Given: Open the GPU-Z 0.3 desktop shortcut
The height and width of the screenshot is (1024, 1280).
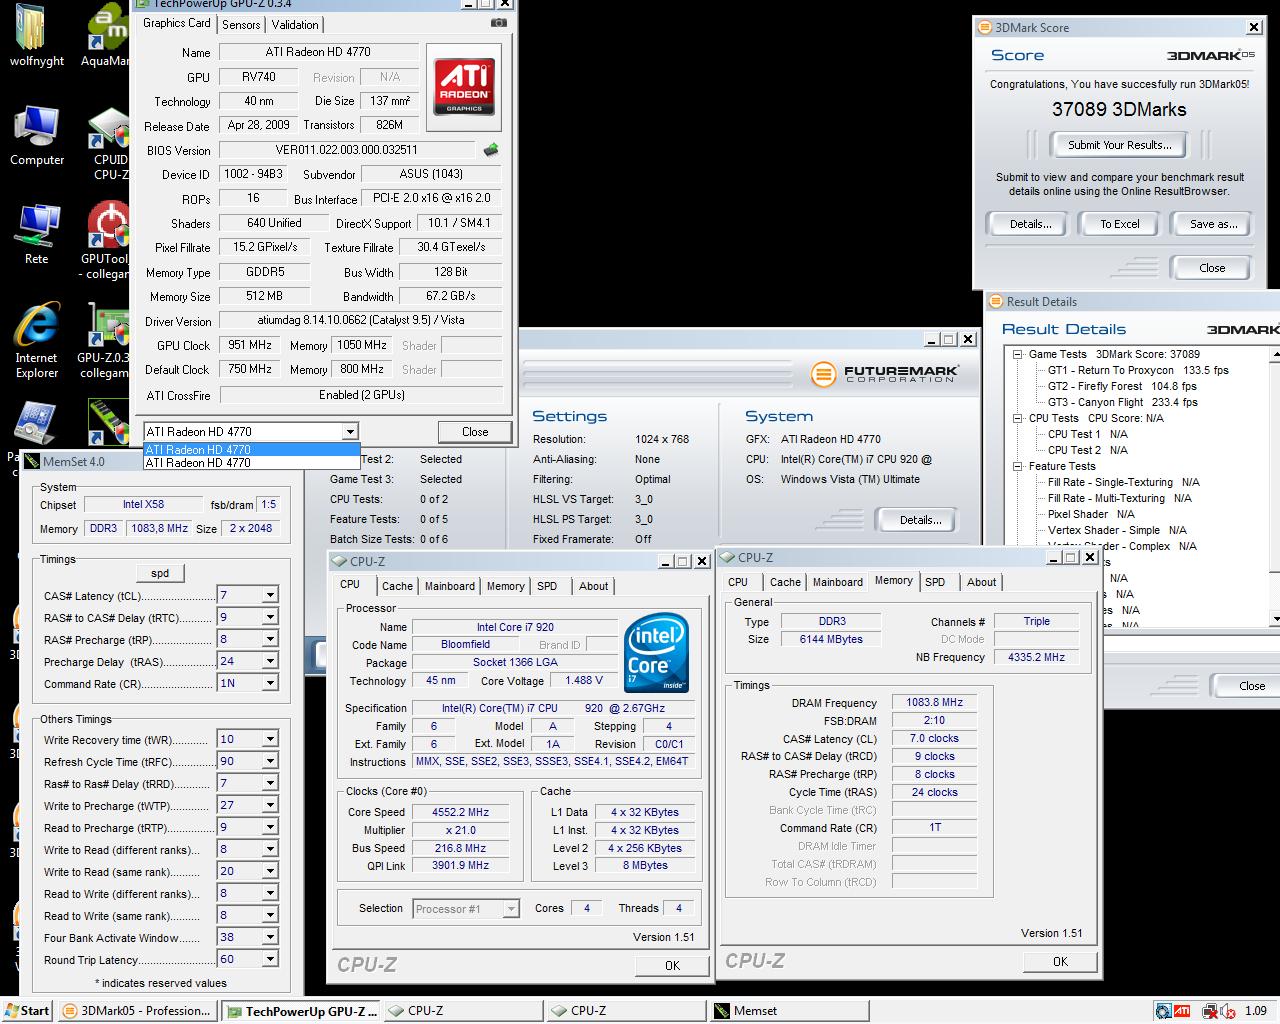Looking at the screenshot, I should (104, 341).
